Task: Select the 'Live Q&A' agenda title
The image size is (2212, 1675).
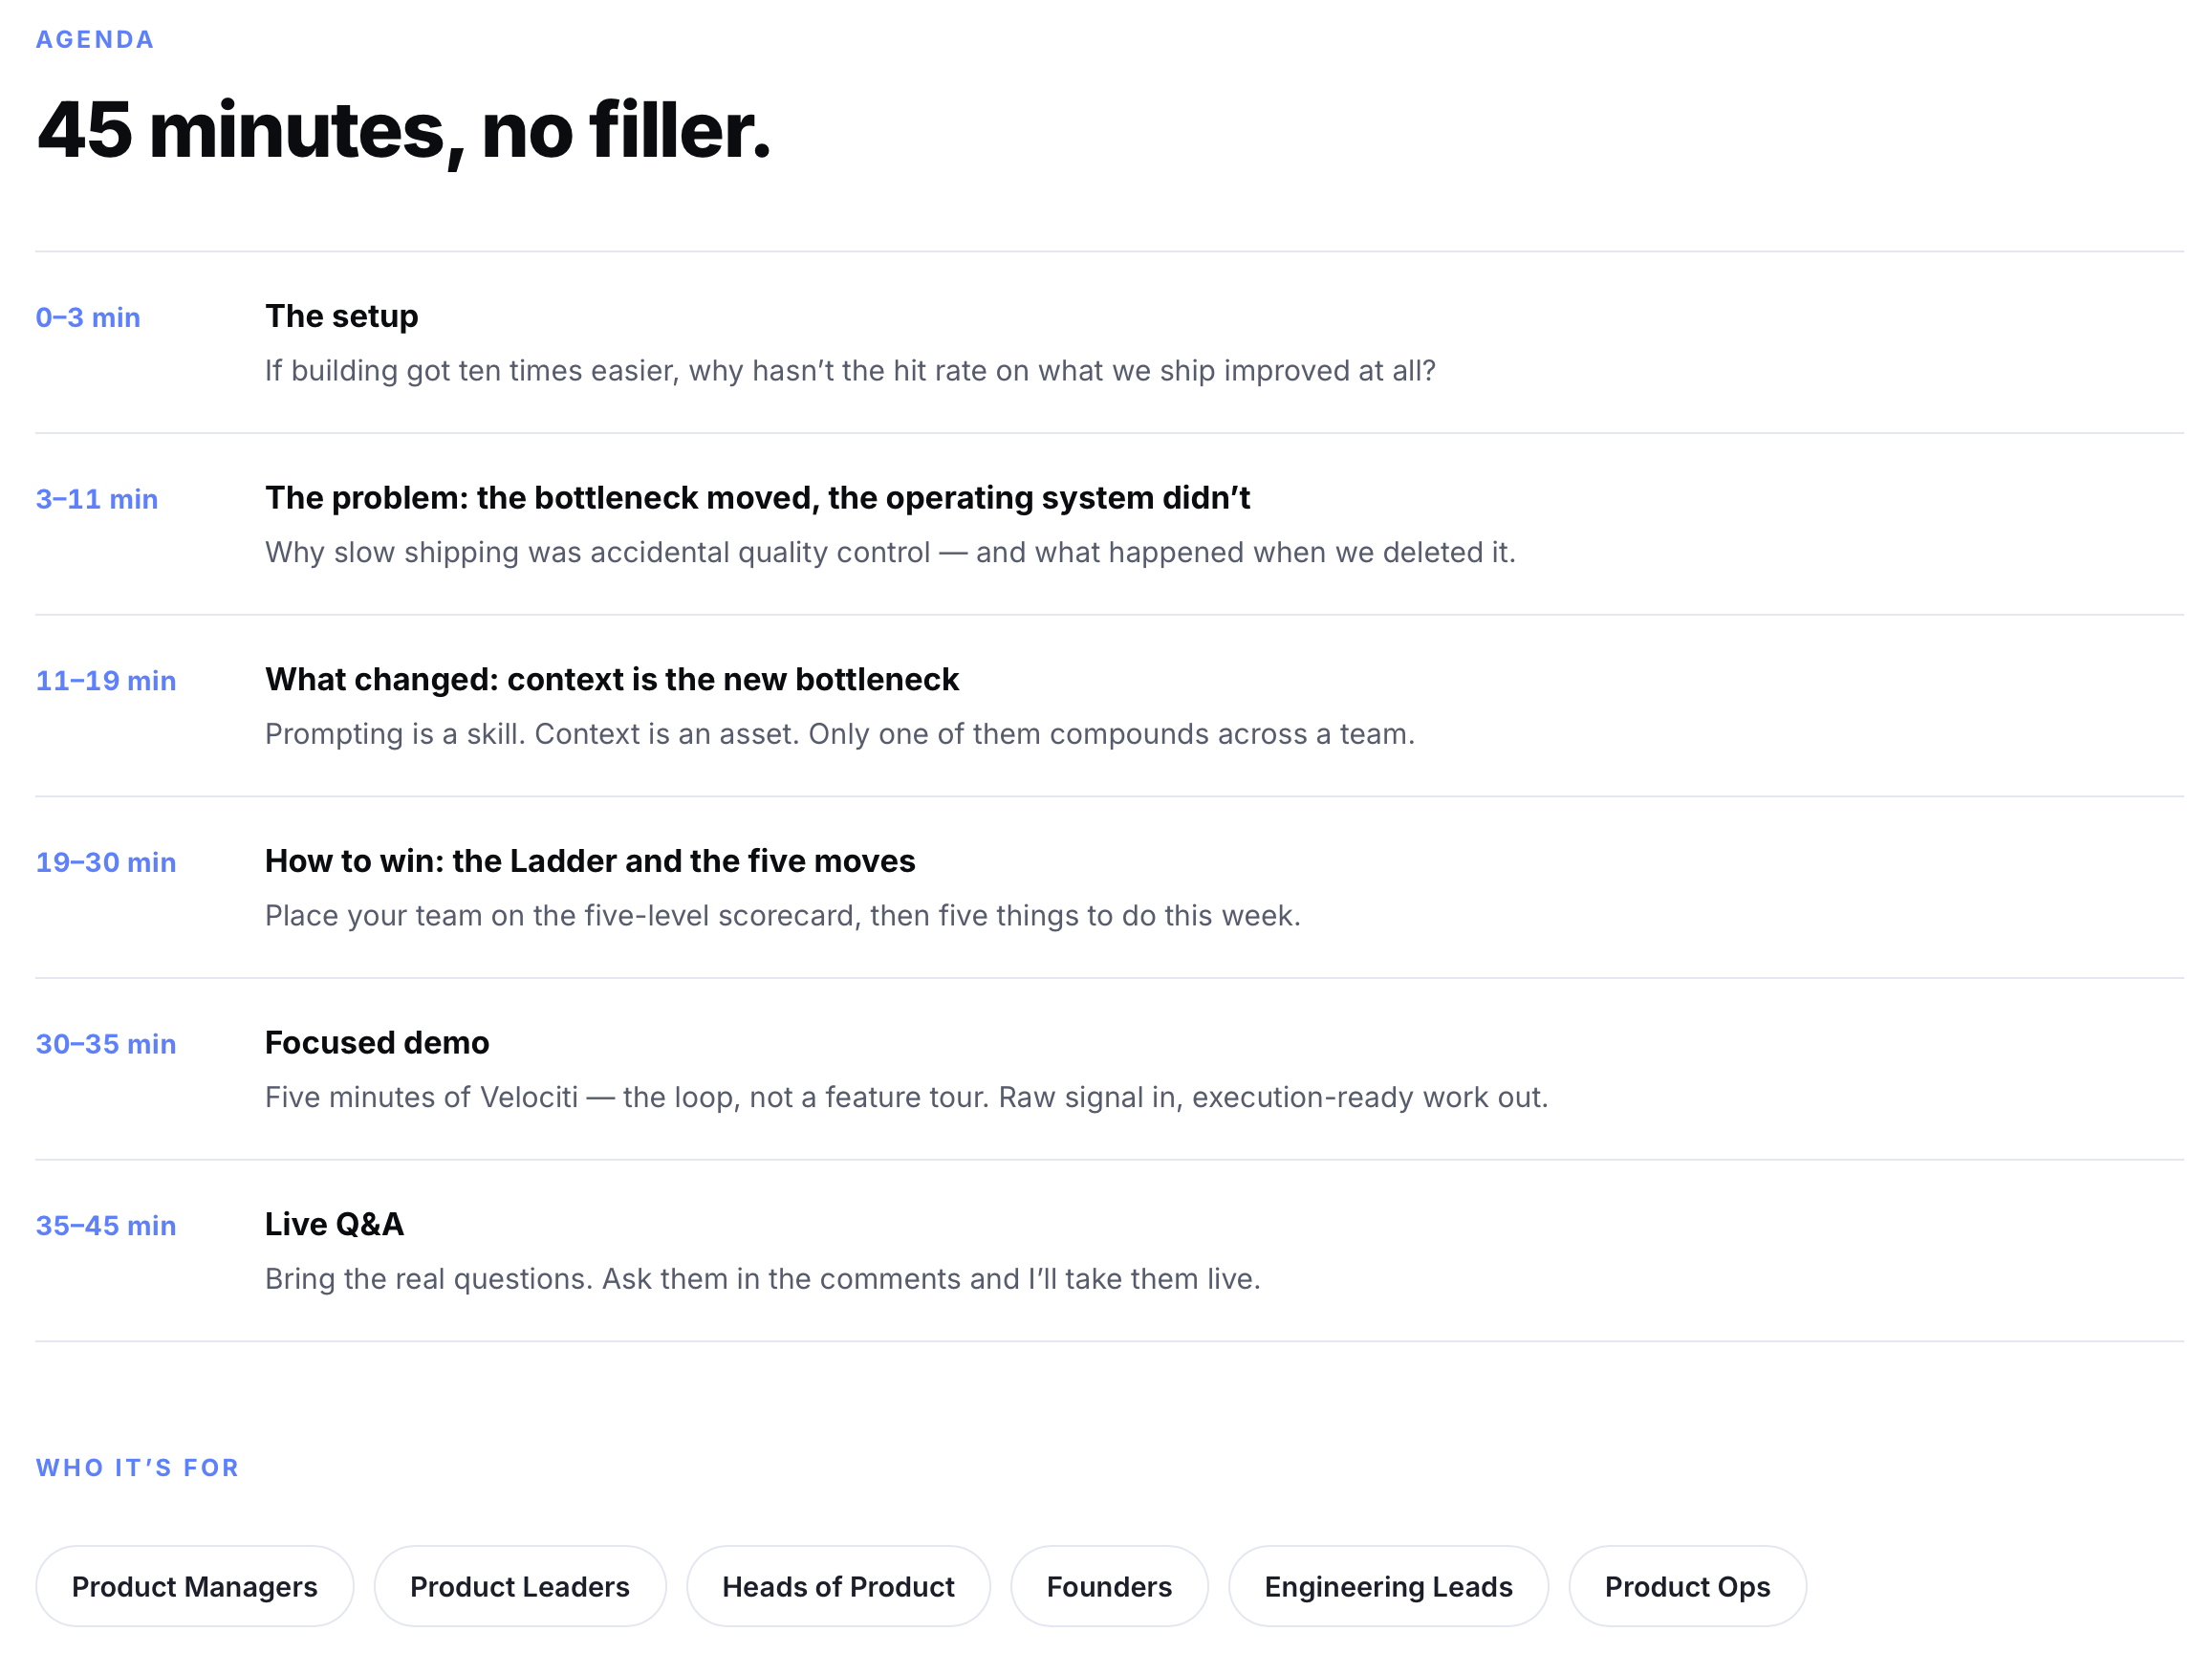Action: tap(334, 1225)
